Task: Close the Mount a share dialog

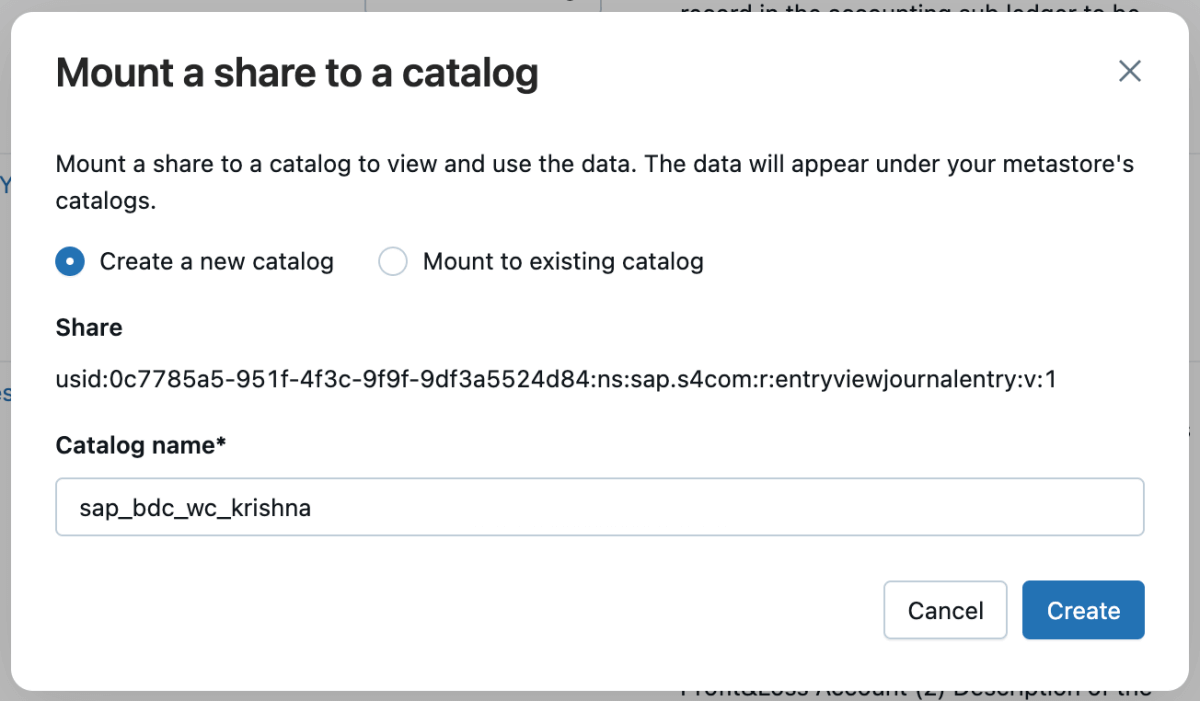Action: (x=1129, y=71)
